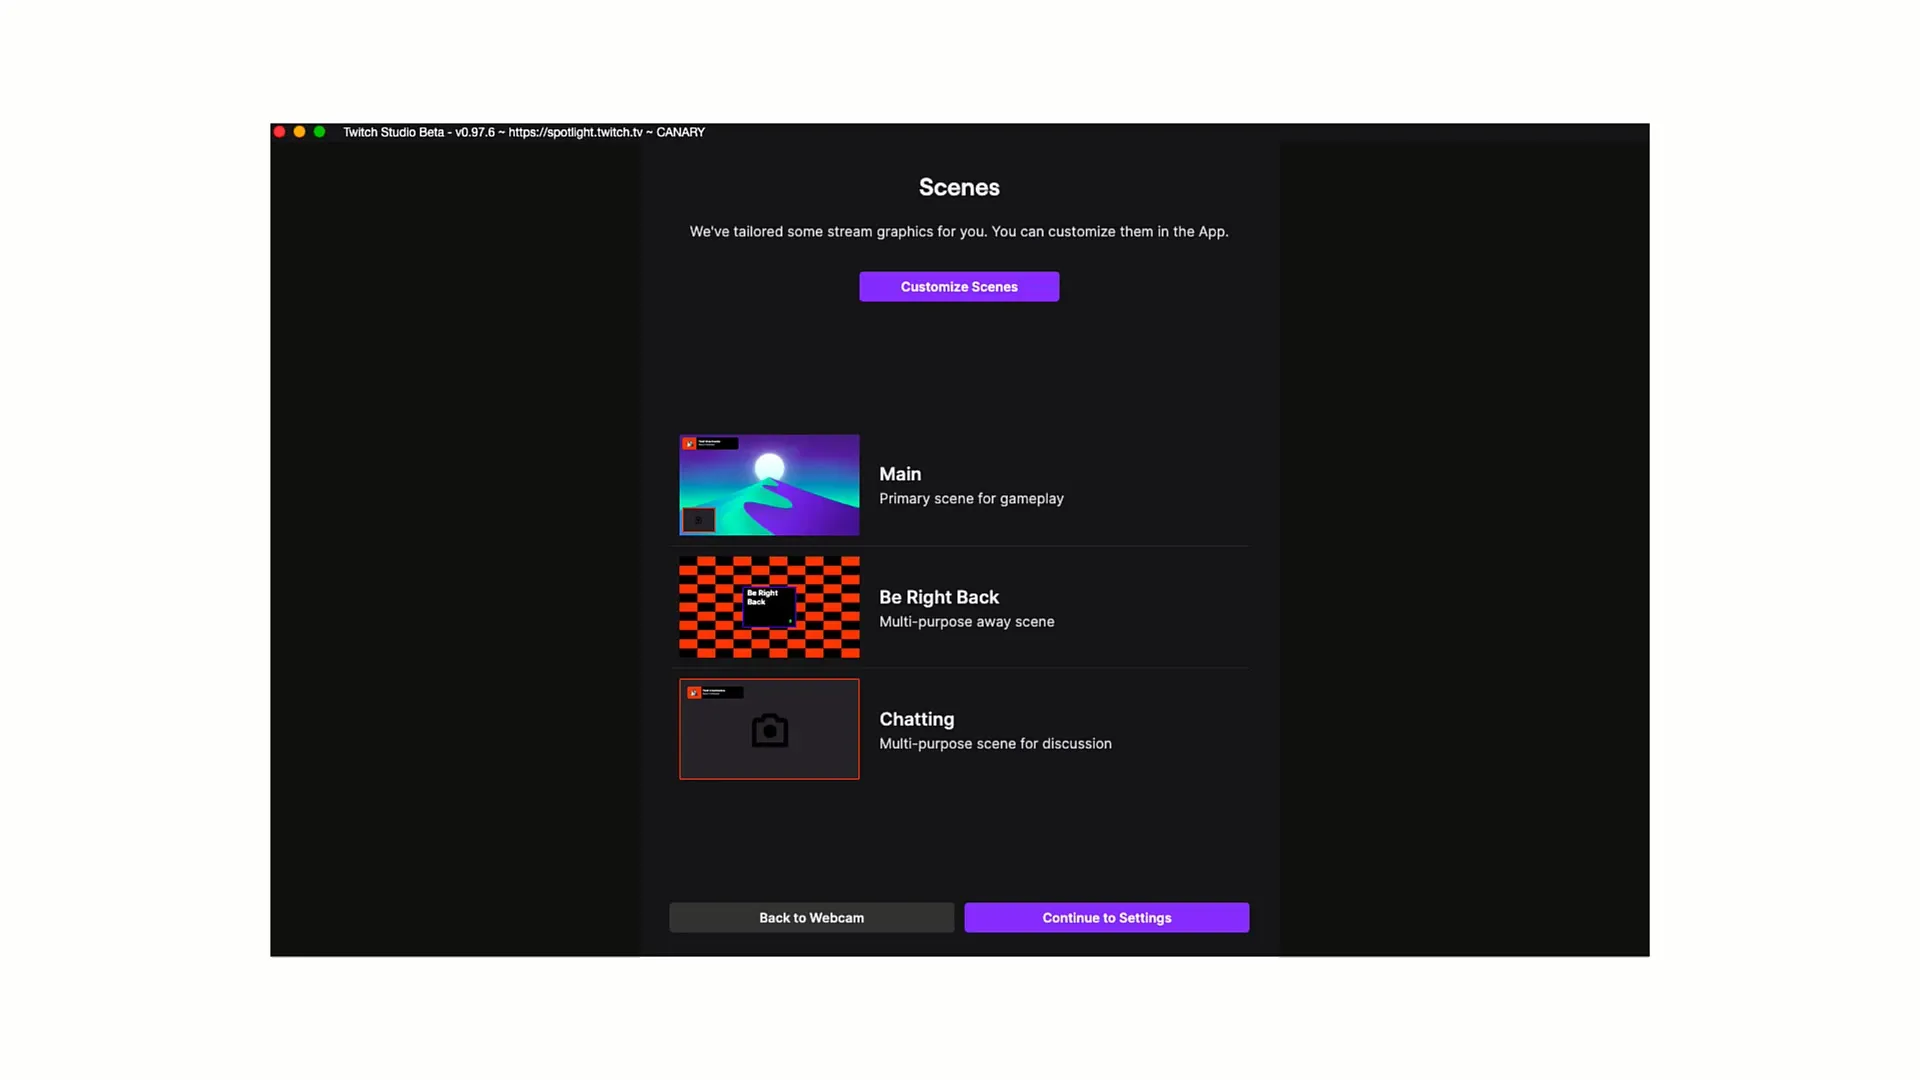Click the Scenes heading
The height and width of the screenshot is (1080, 1920).
tap(959, 187)
